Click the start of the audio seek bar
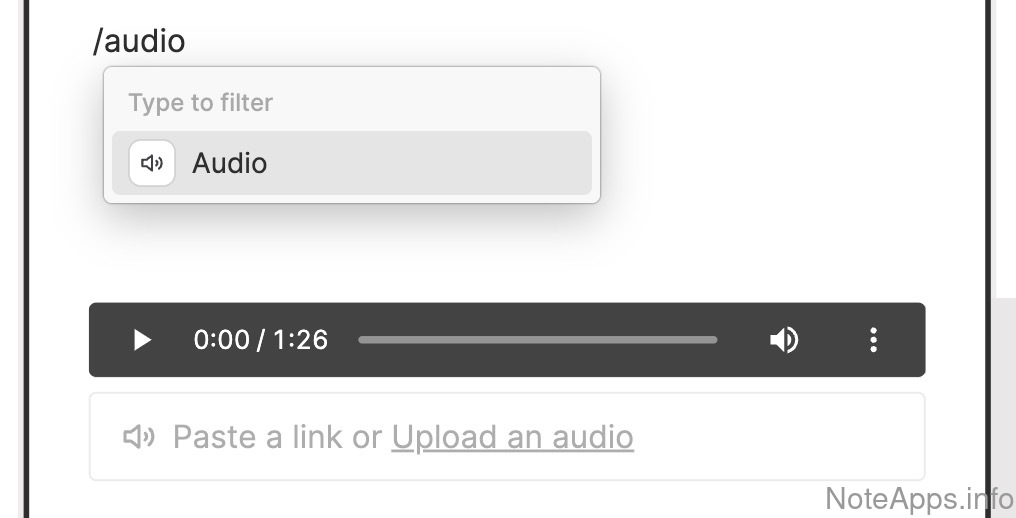Screen dimensions: 1016x518 point(361,340)
